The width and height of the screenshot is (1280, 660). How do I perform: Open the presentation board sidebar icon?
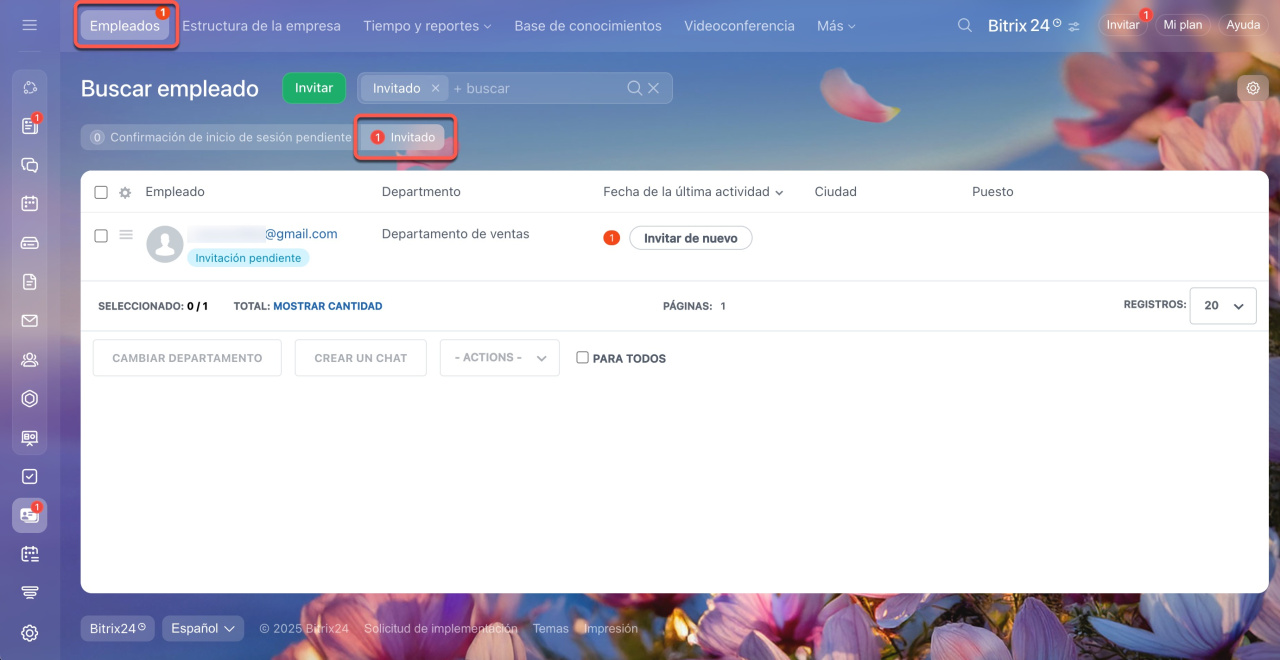29,438
